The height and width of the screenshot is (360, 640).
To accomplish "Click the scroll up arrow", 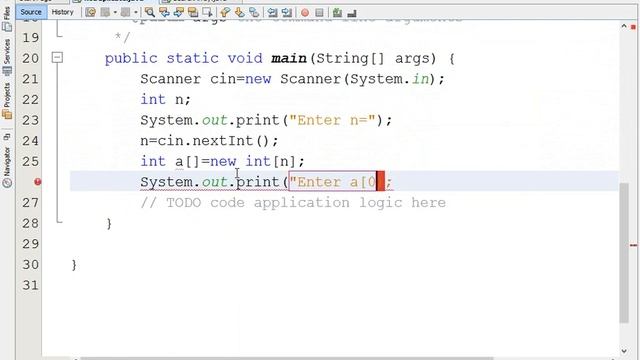I will click(624, 27).
